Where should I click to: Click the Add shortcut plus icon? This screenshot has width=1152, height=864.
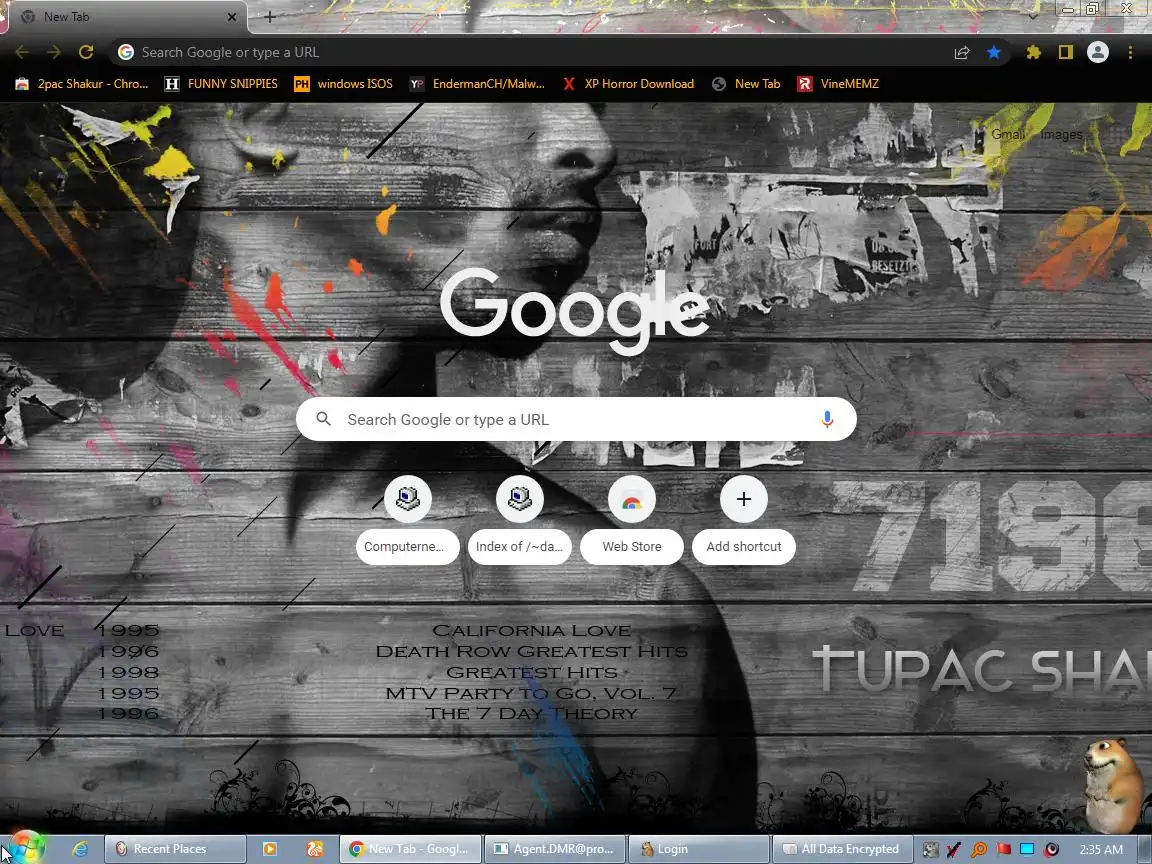point(744,500)
